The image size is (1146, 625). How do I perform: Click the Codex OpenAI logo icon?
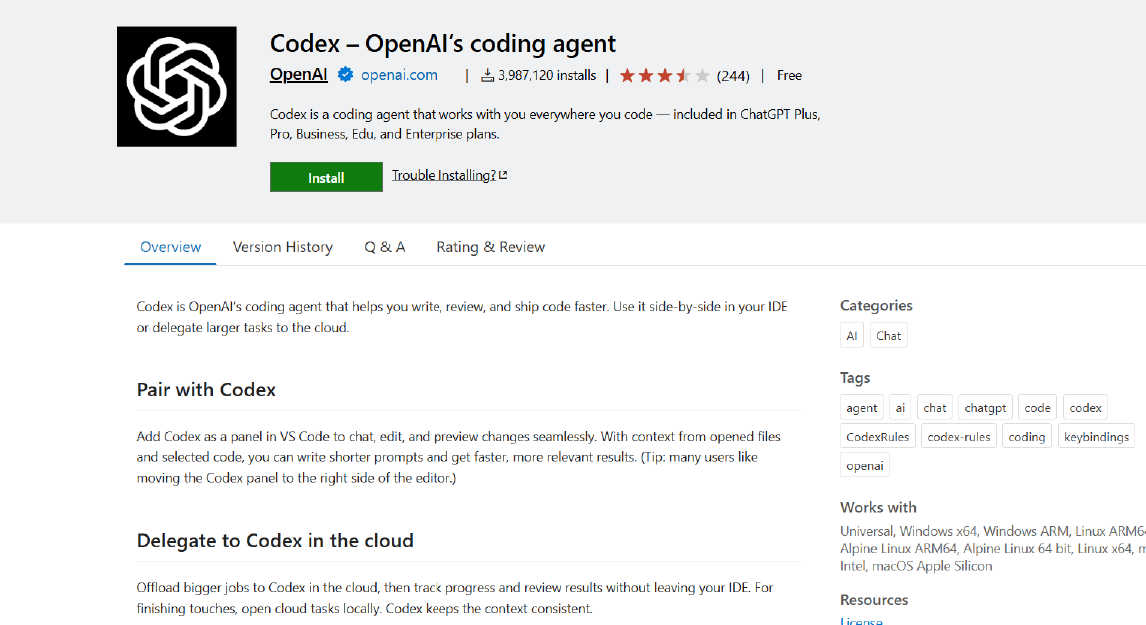coord(176,85)
